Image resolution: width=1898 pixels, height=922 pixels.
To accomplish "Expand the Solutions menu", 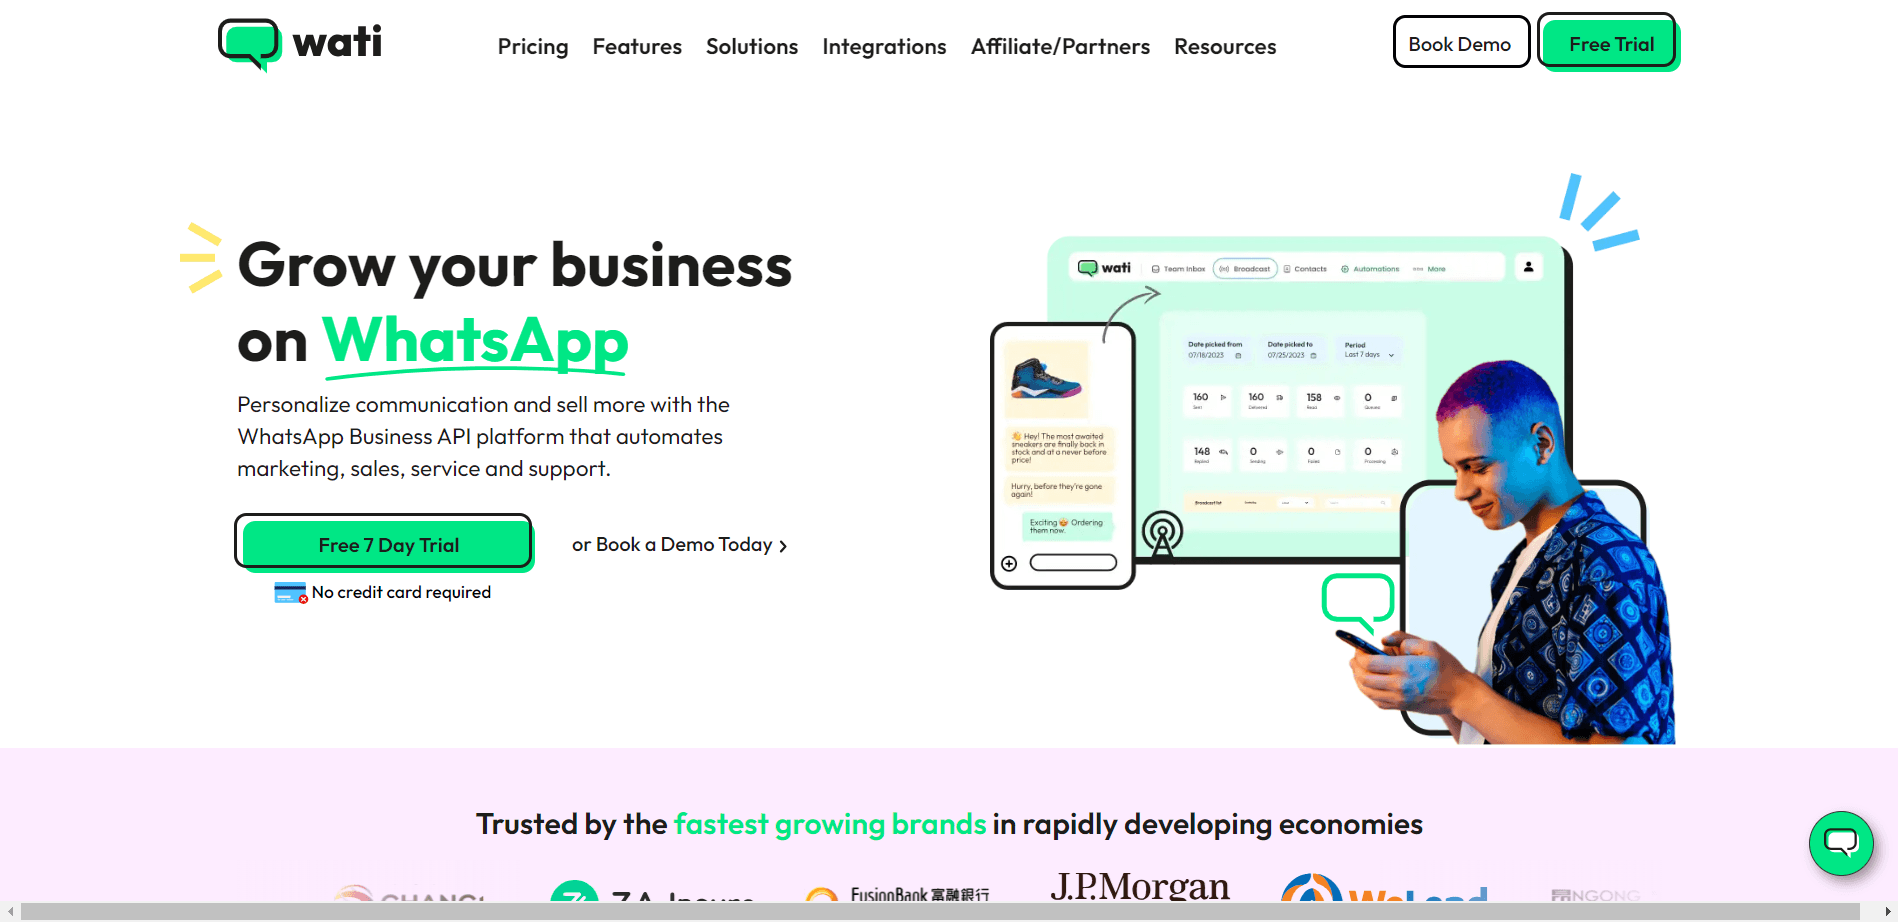I will coord(752,47).
